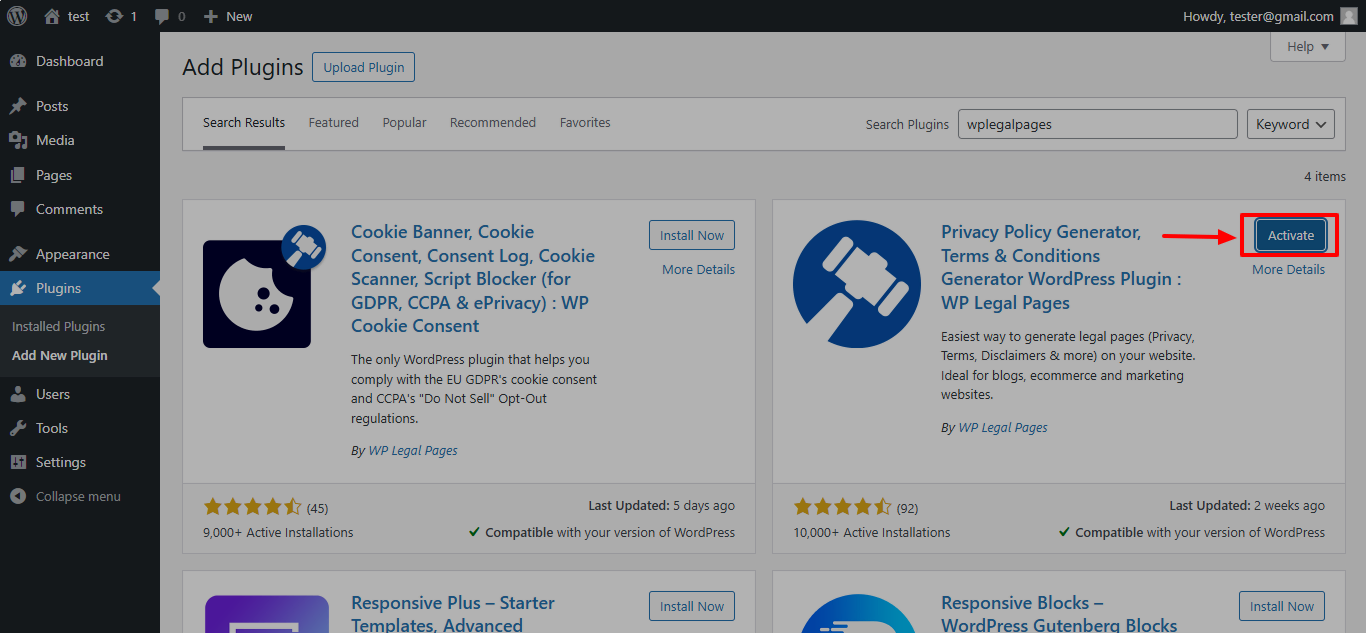Open the Responsive Blocks title link
Viewport: 1366px width, 633px height.
[x=1059, y=614]
